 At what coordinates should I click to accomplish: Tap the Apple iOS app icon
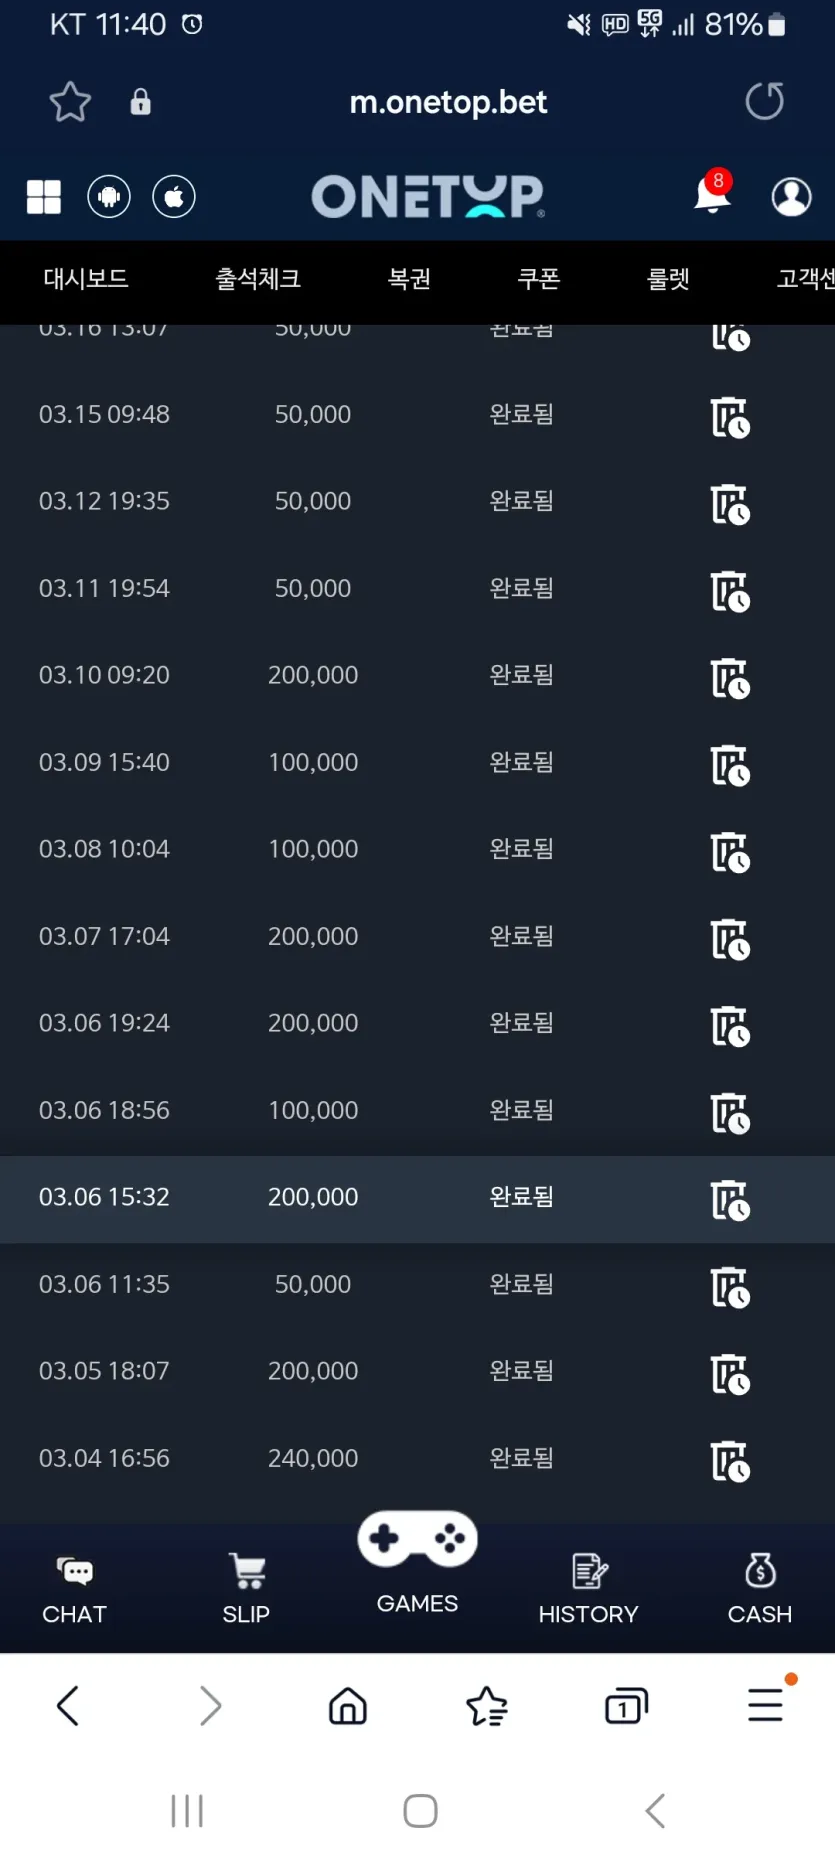pos(174,196)
